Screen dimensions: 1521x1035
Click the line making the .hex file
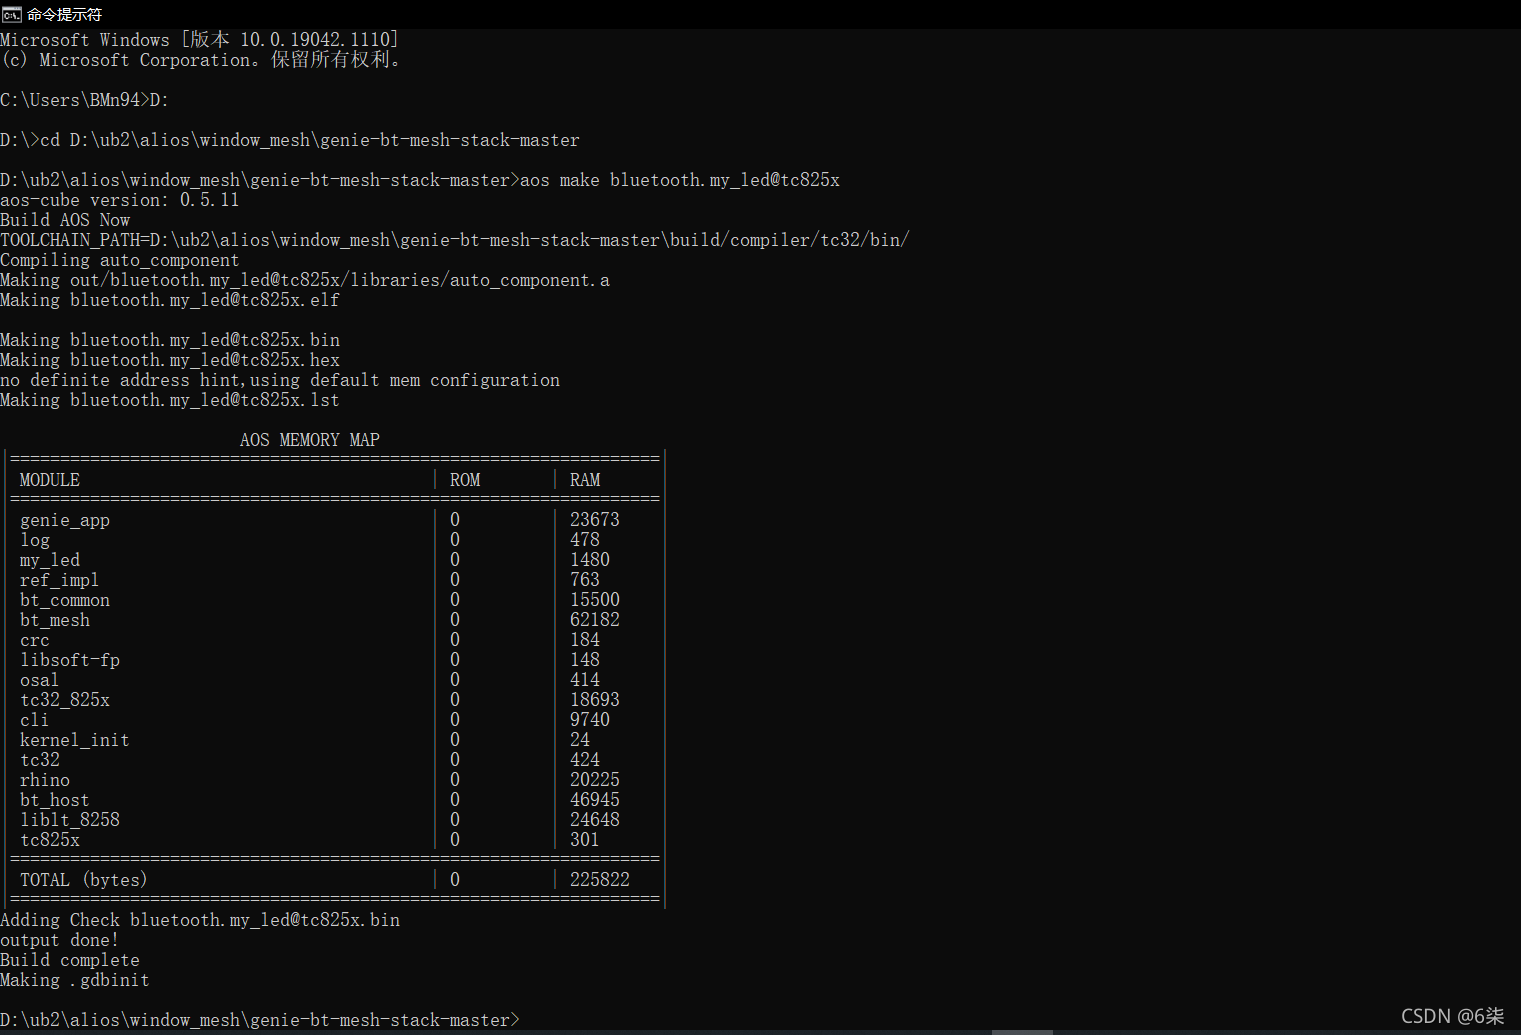(170, 360)
